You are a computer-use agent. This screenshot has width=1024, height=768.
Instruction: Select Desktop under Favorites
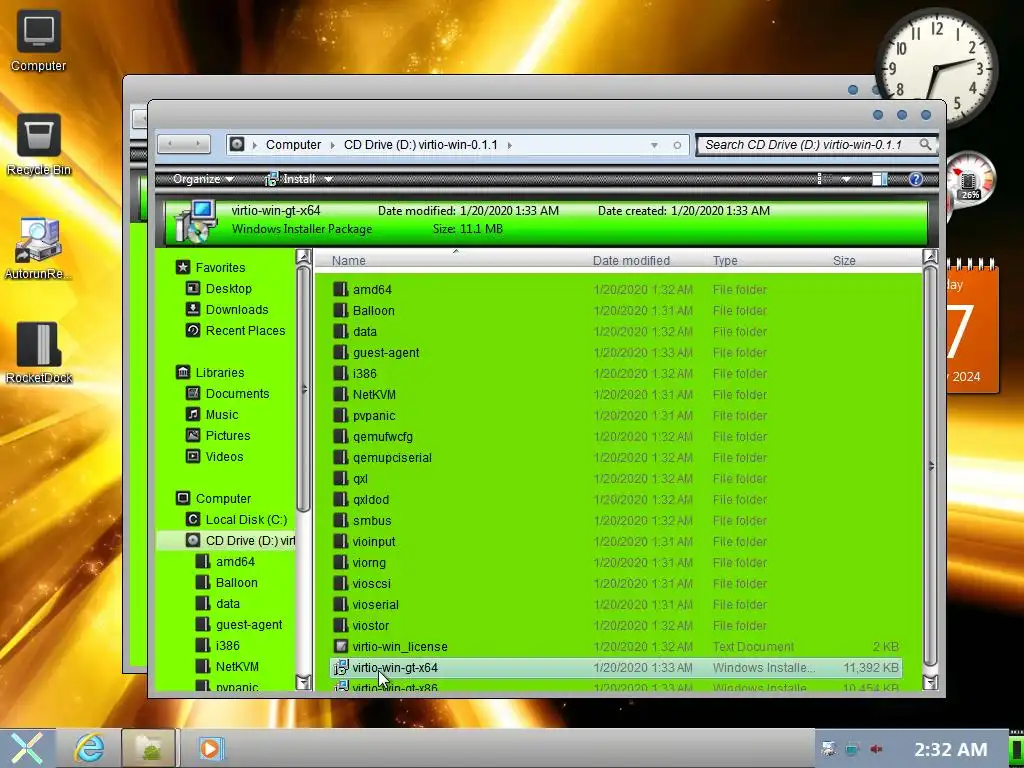tap(219, 288)
